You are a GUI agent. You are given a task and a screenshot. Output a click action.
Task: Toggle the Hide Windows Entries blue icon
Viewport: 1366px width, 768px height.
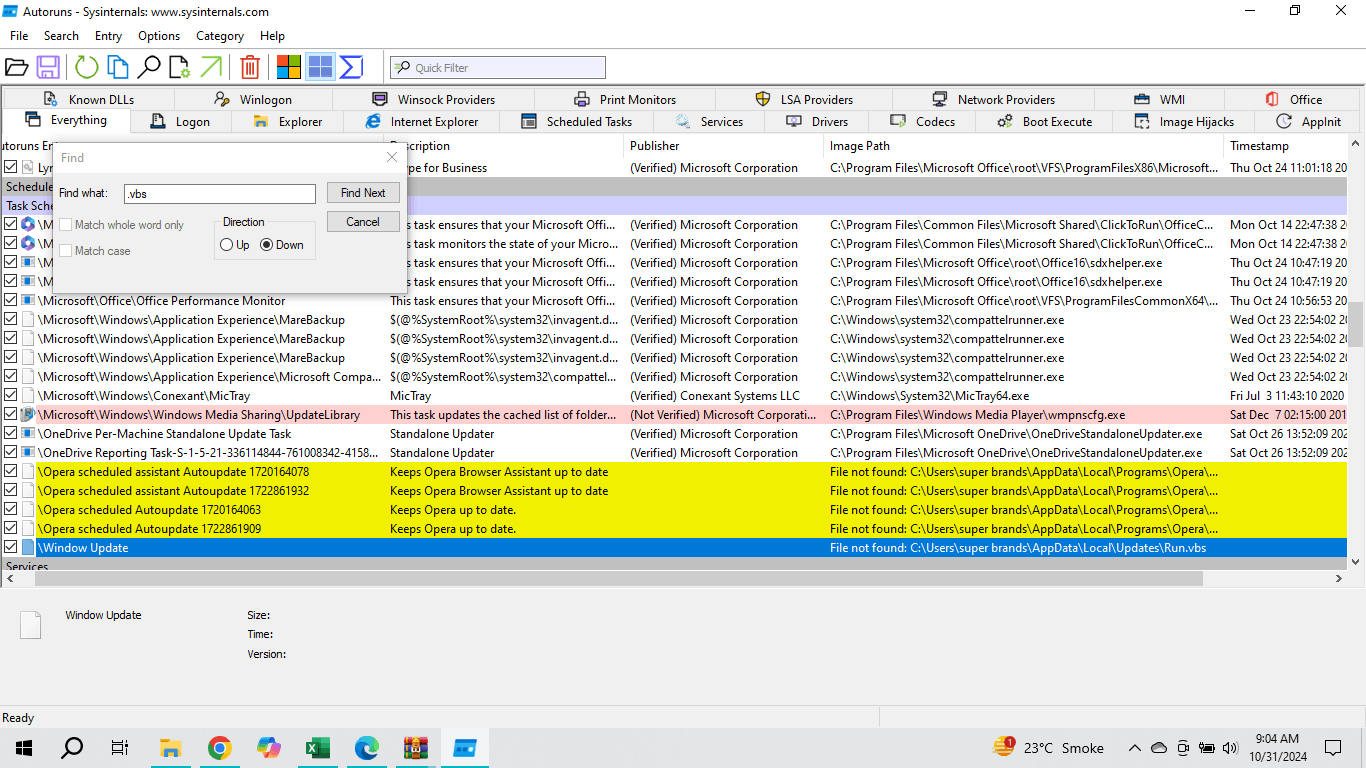(x=320, y=67)
